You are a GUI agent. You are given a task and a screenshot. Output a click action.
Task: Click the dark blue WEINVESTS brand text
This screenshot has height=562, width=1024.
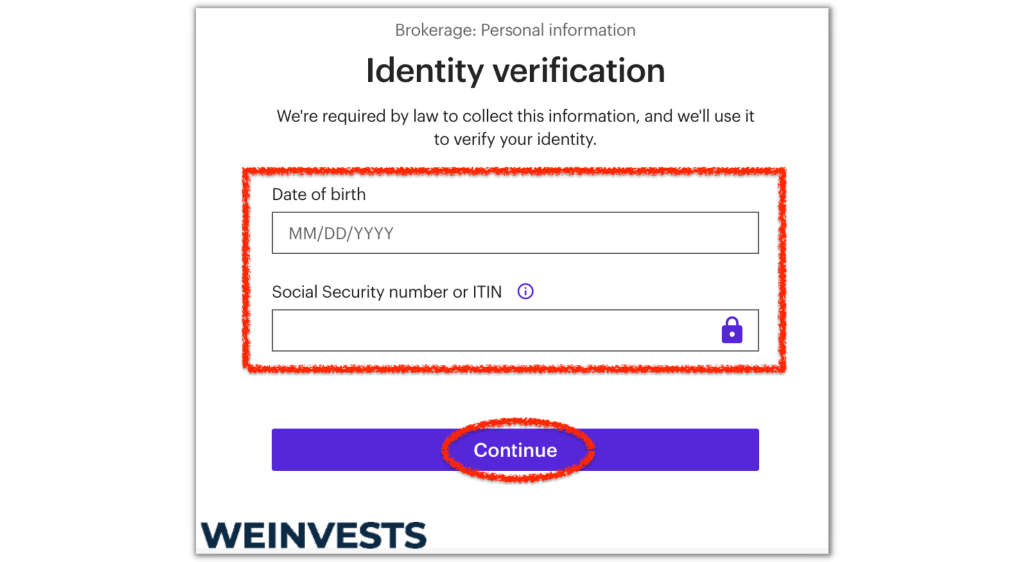[x=313, y=535]
